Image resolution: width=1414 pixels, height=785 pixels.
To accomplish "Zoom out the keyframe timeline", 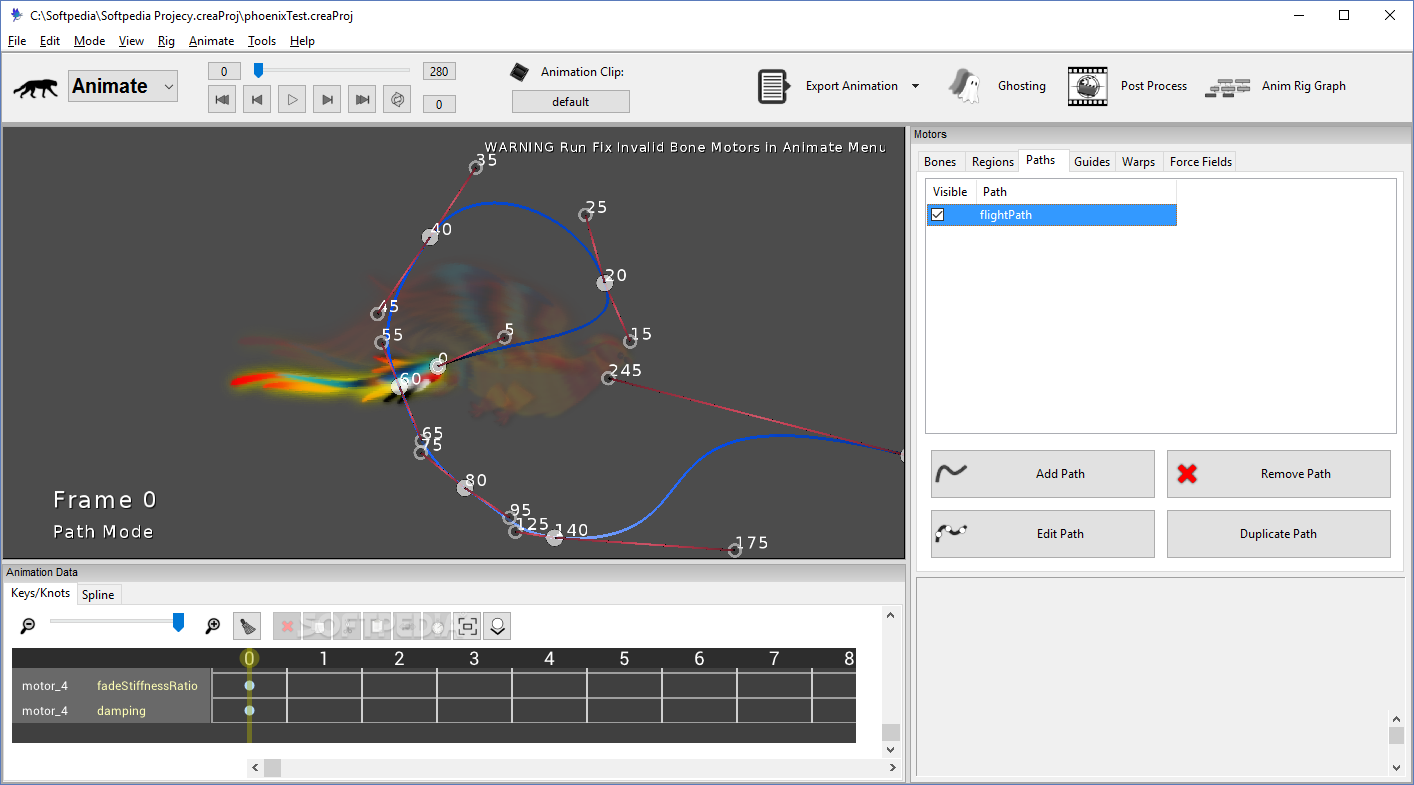I will pos(28,626).
